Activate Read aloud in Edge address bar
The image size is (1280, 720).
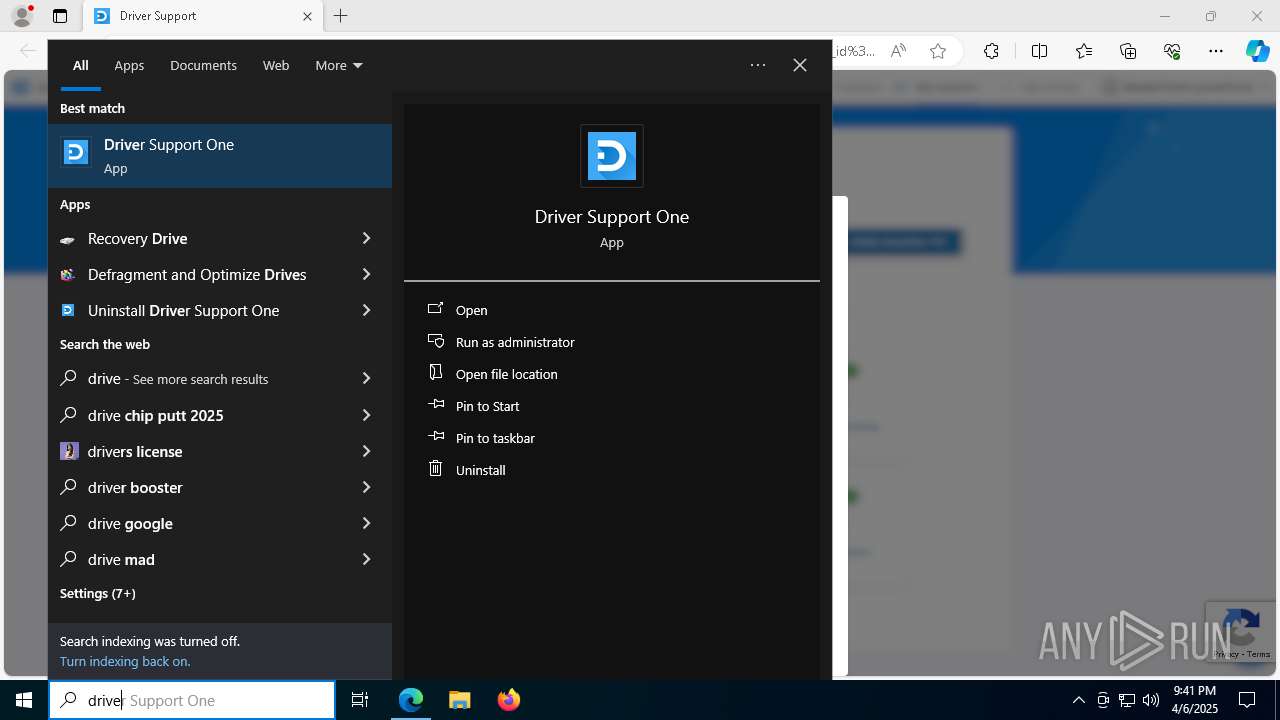(898, 51)
